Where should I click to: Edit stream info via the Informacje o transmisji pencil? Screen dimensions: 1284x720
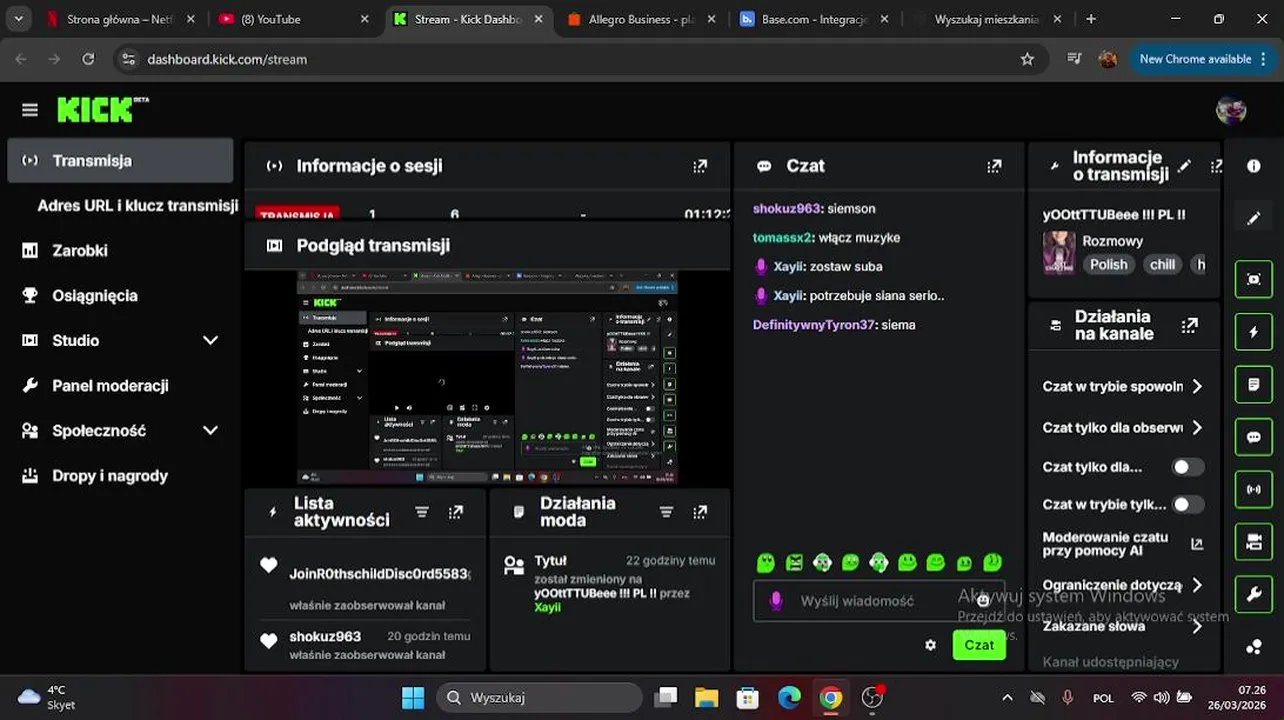pos(1185,166)
